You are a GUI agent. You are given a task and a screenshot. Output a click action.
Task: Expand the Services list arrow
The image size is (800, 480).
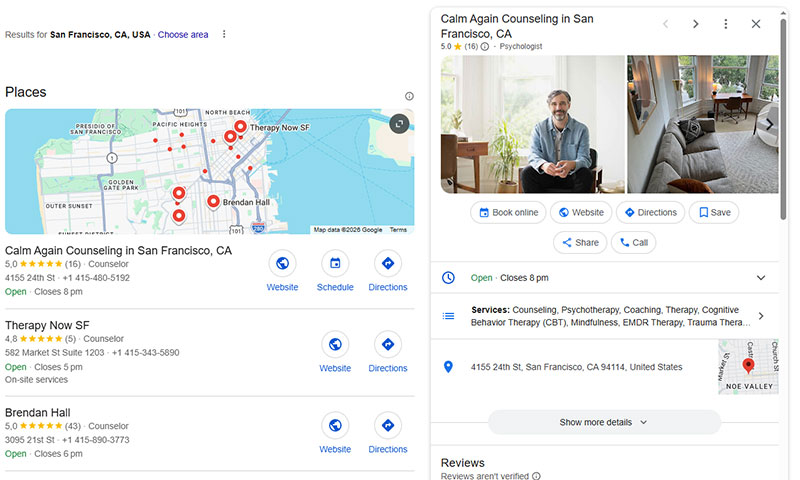tap(761, 316)
